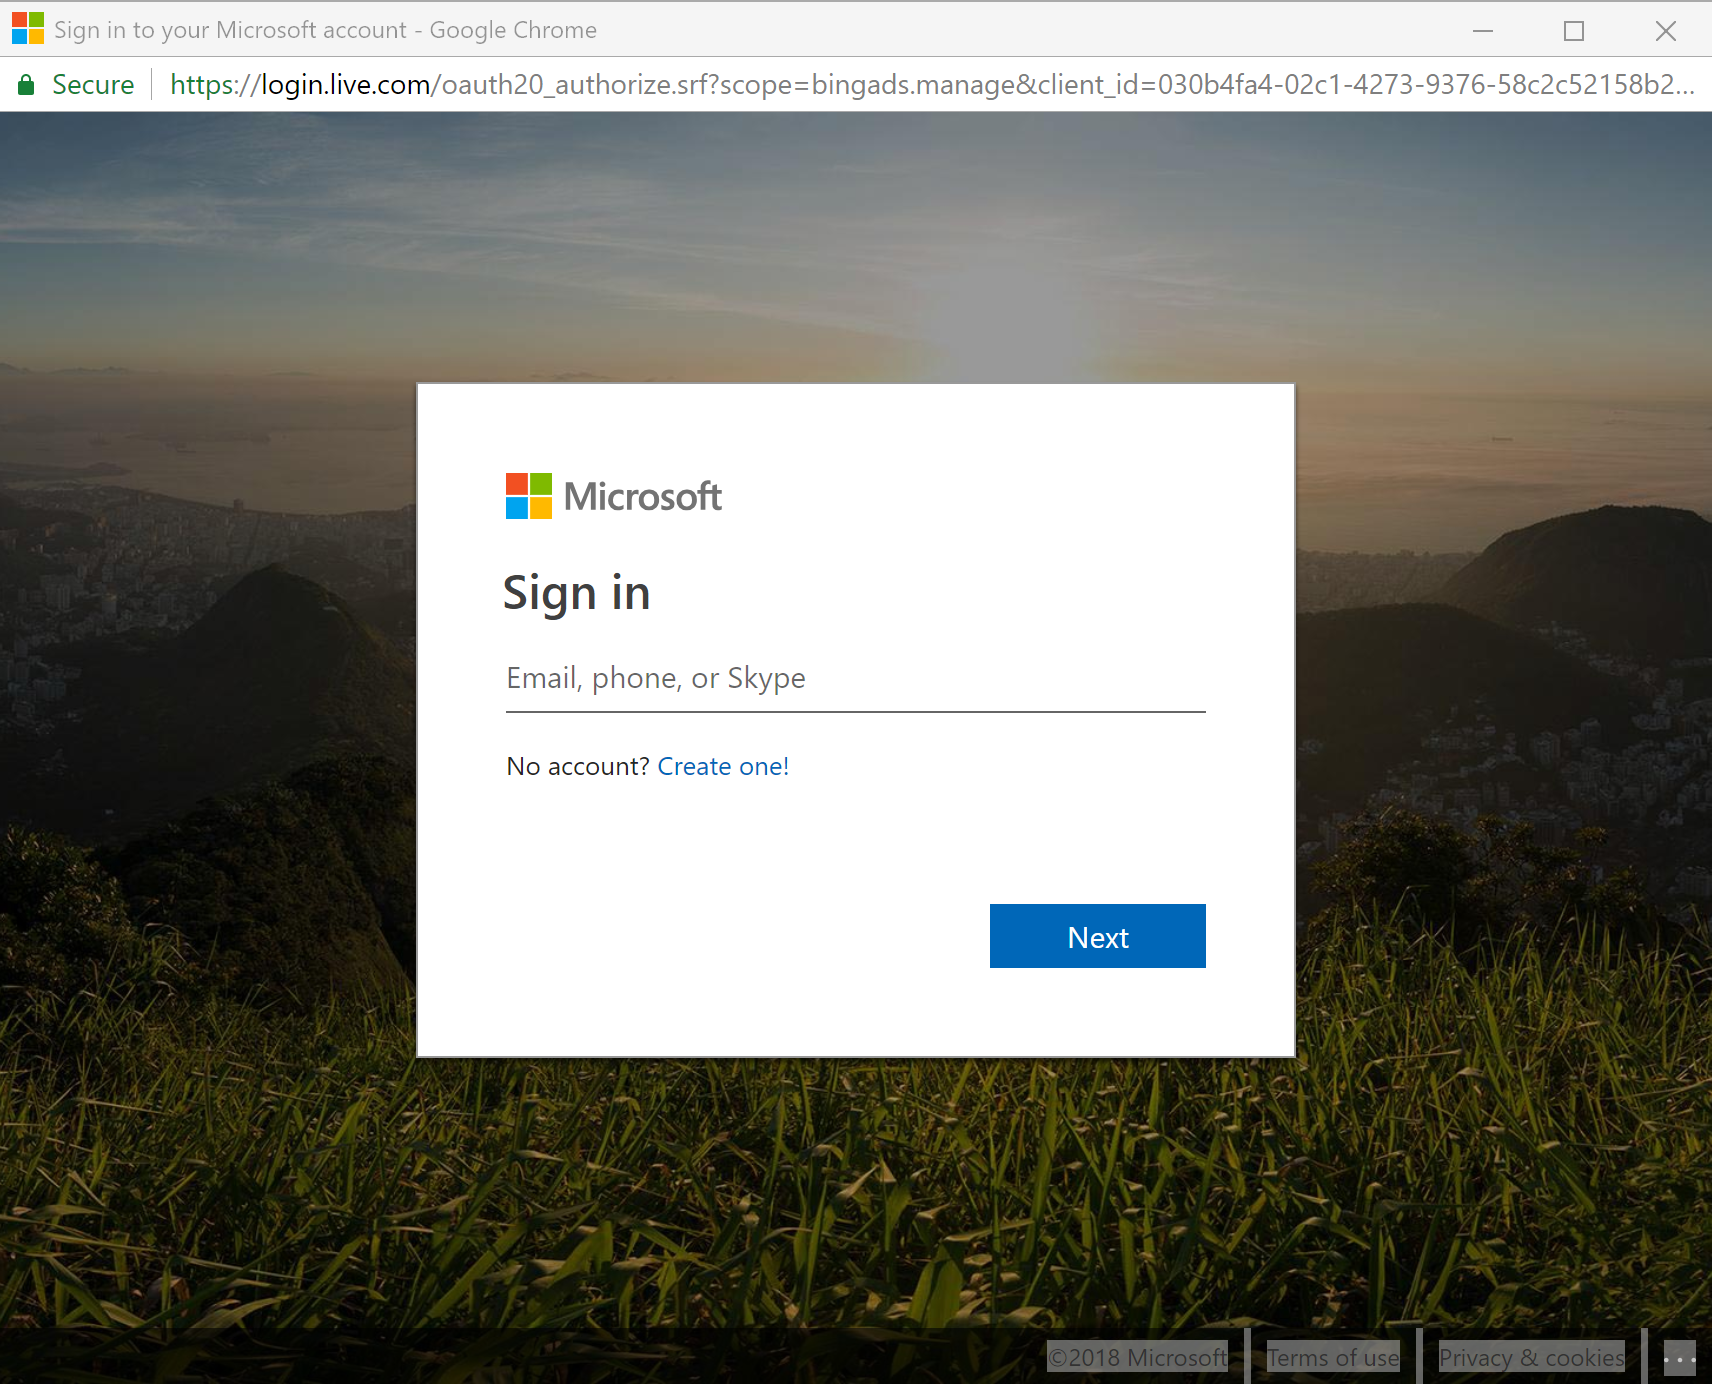Click the landscape background above the sign-in card
Screen dimensions: 1712x1384
[856, 250]
